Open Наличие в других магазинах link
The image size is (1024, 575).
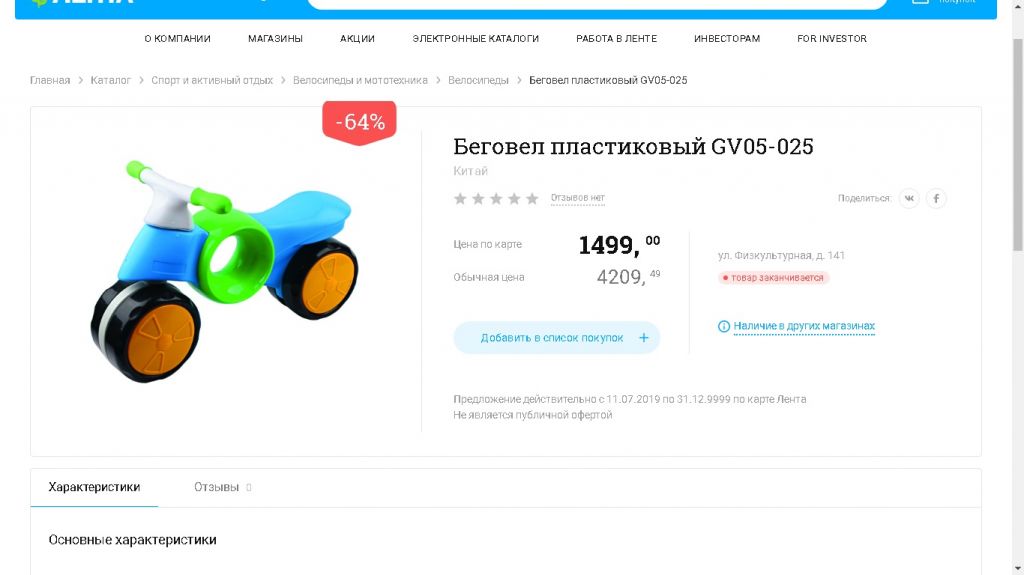pos(804,325)
